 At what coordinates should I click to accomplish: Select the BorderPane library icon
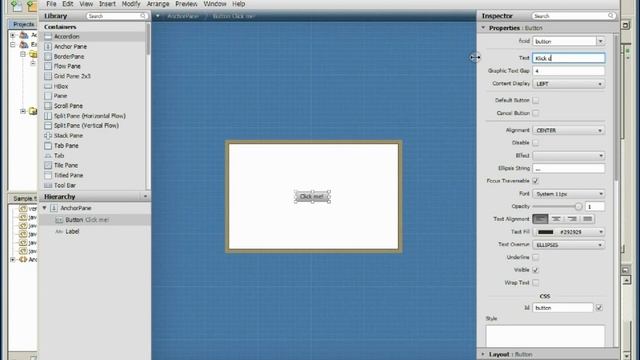pos(48,56)
